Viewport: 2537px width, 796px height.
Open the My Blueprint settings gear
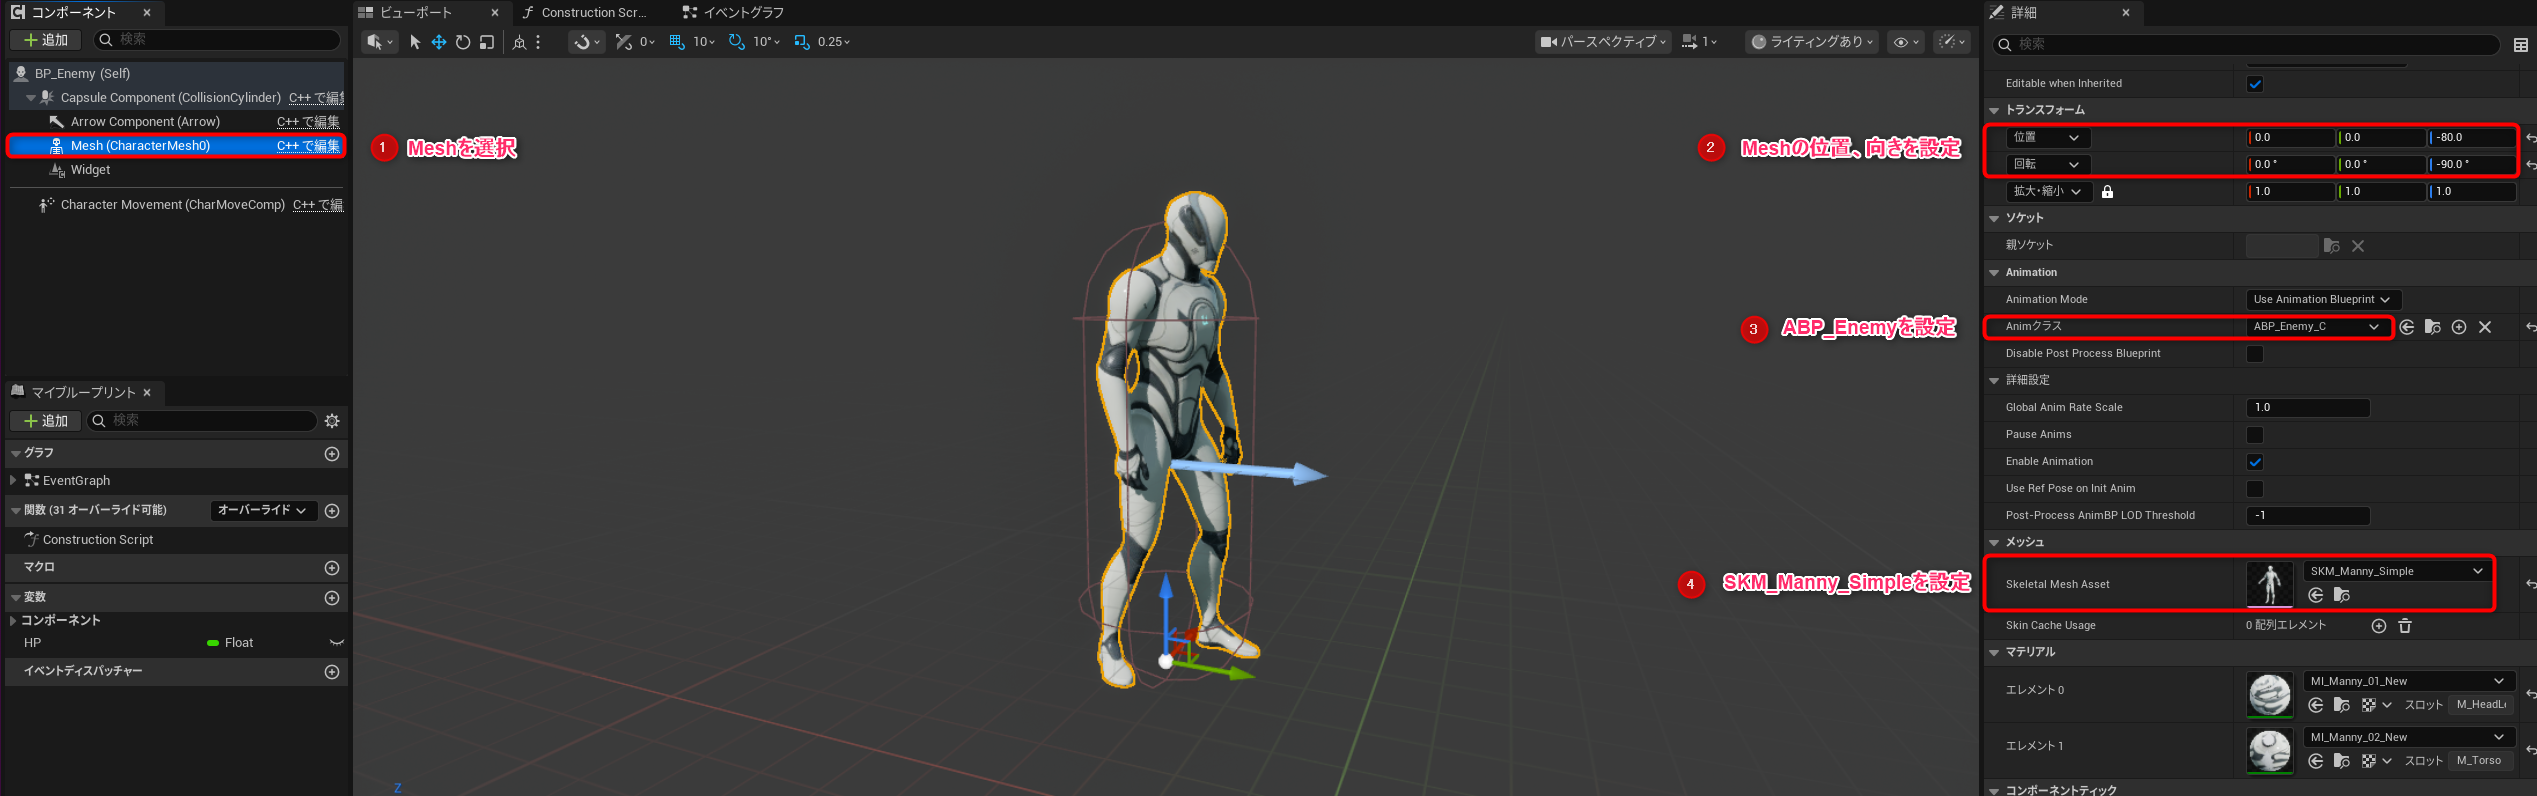(332, 421)
